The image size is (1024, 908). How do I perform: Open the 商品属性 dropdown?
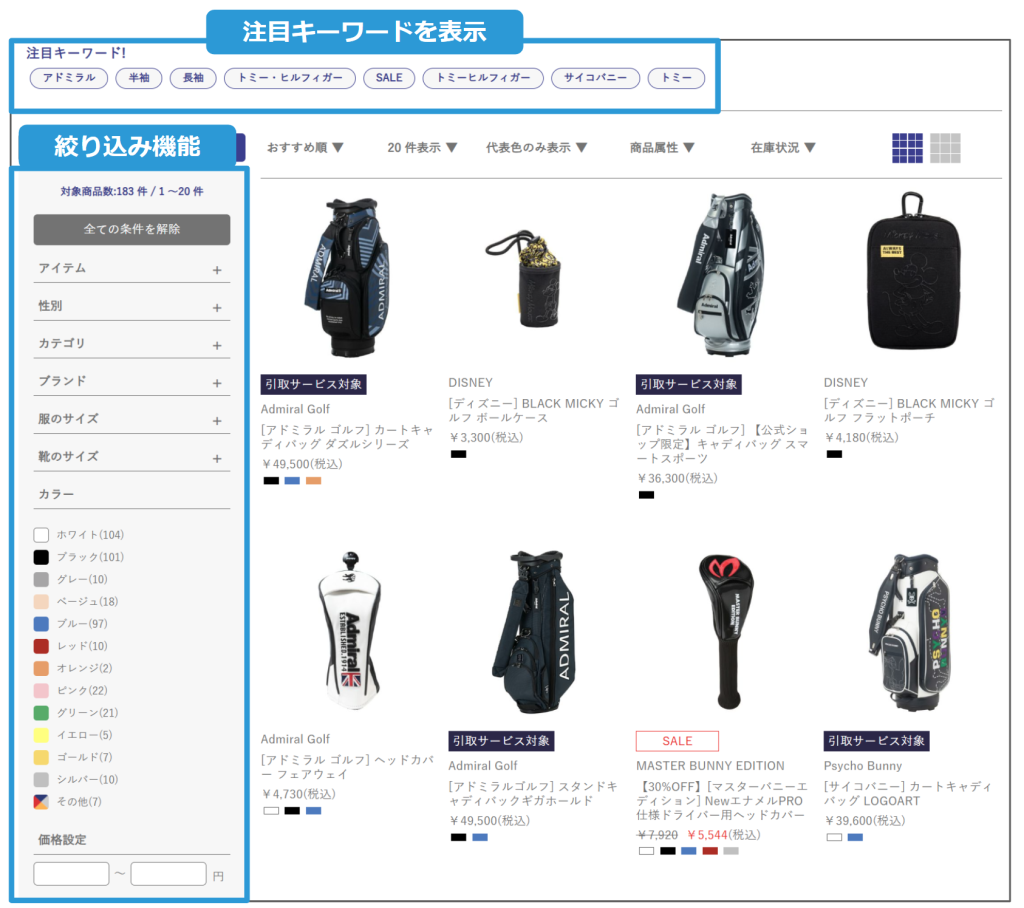(662, 148)
